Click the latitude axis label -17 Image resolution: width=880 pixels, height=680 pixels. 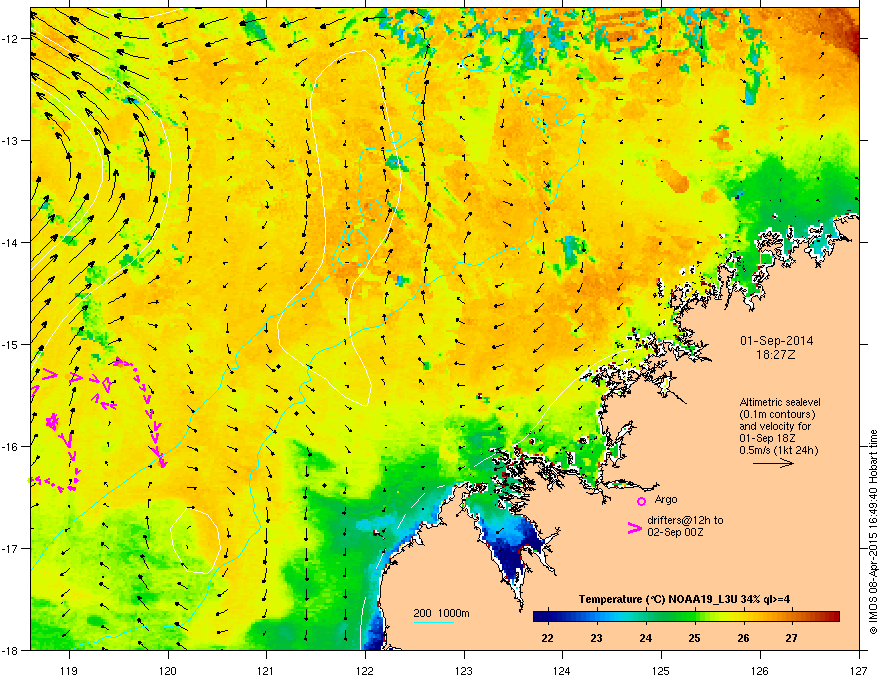click(11, 548)
